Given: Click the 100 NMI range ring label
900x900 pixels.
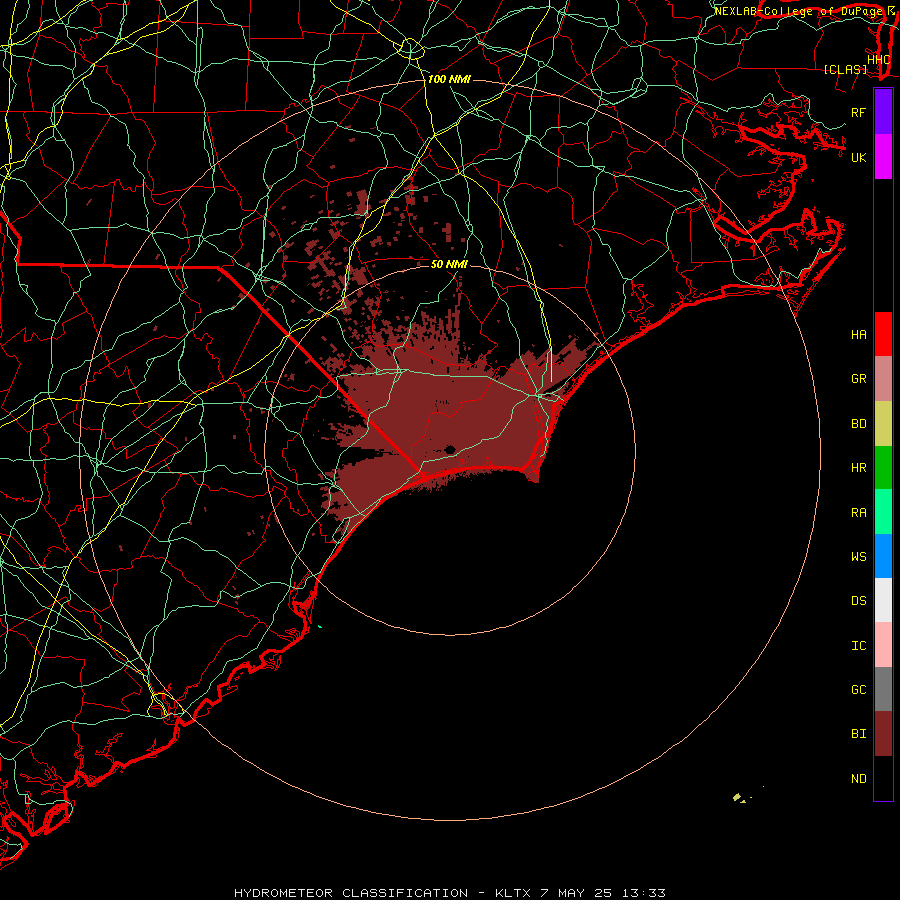Looking at the screenshot, I should (449, 79).
